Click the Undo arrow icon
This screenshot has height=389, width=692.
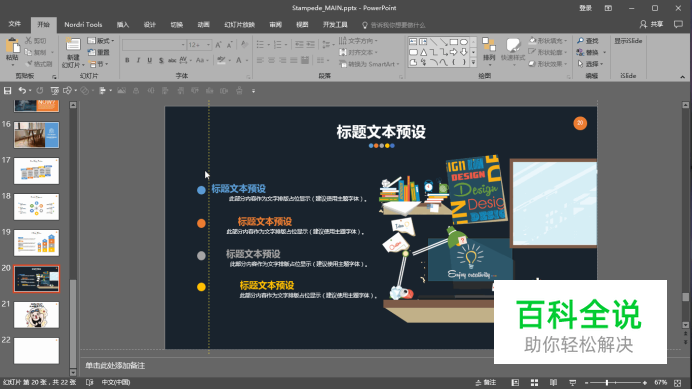22,91
